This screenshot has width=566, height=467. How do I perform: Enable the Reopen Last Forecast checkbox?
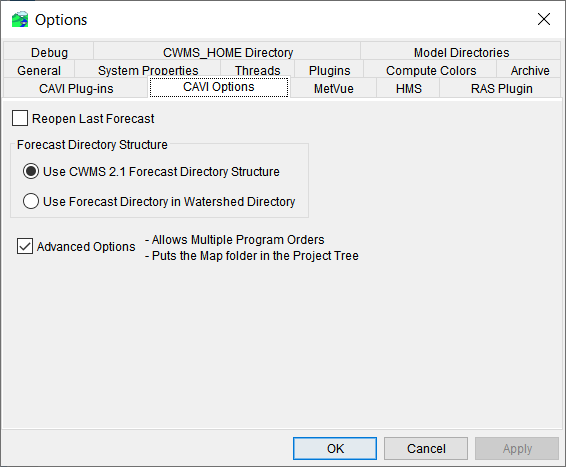20,118
